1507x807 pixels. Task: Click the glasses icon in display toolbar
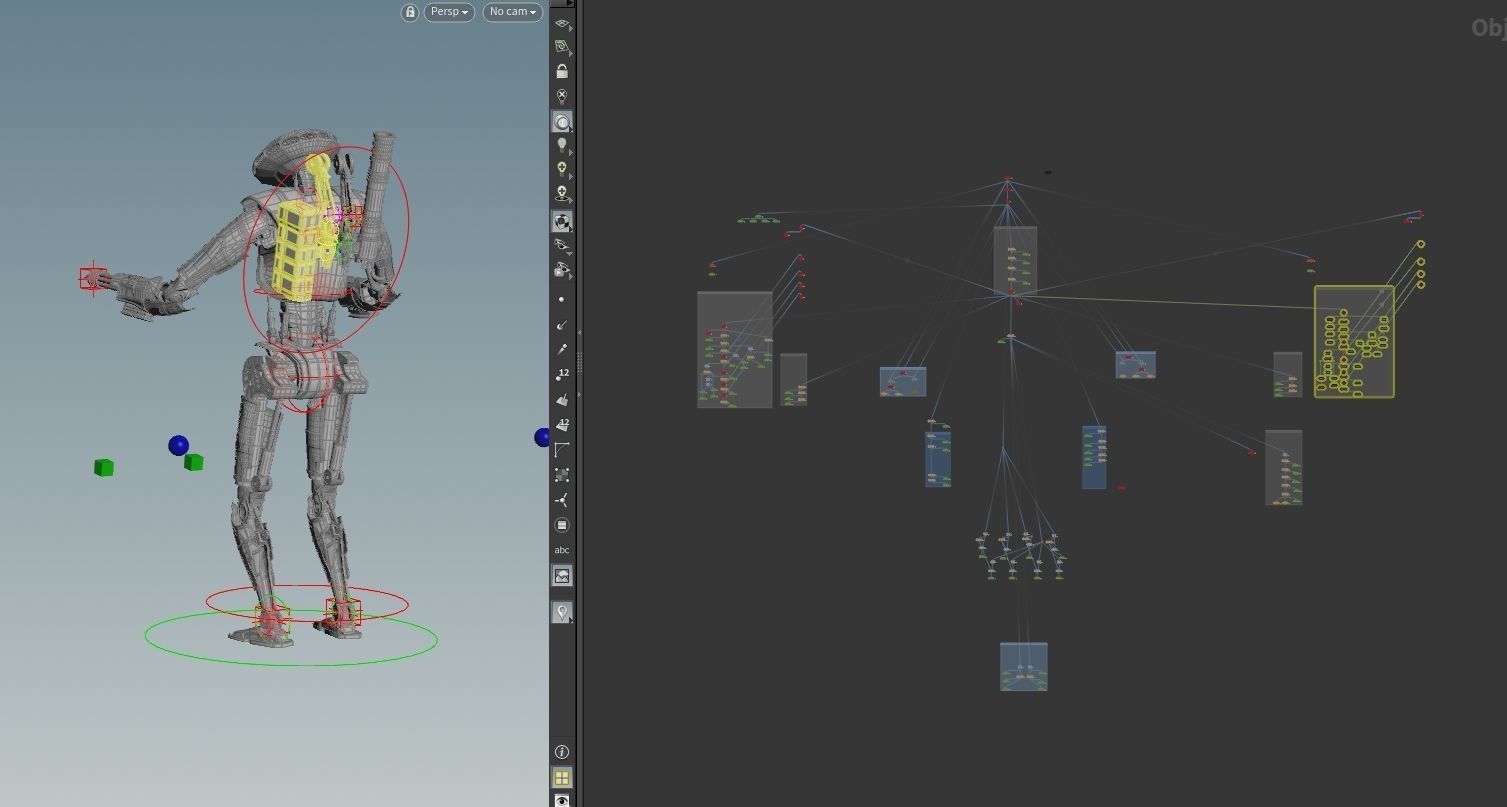tap(562, 246)
